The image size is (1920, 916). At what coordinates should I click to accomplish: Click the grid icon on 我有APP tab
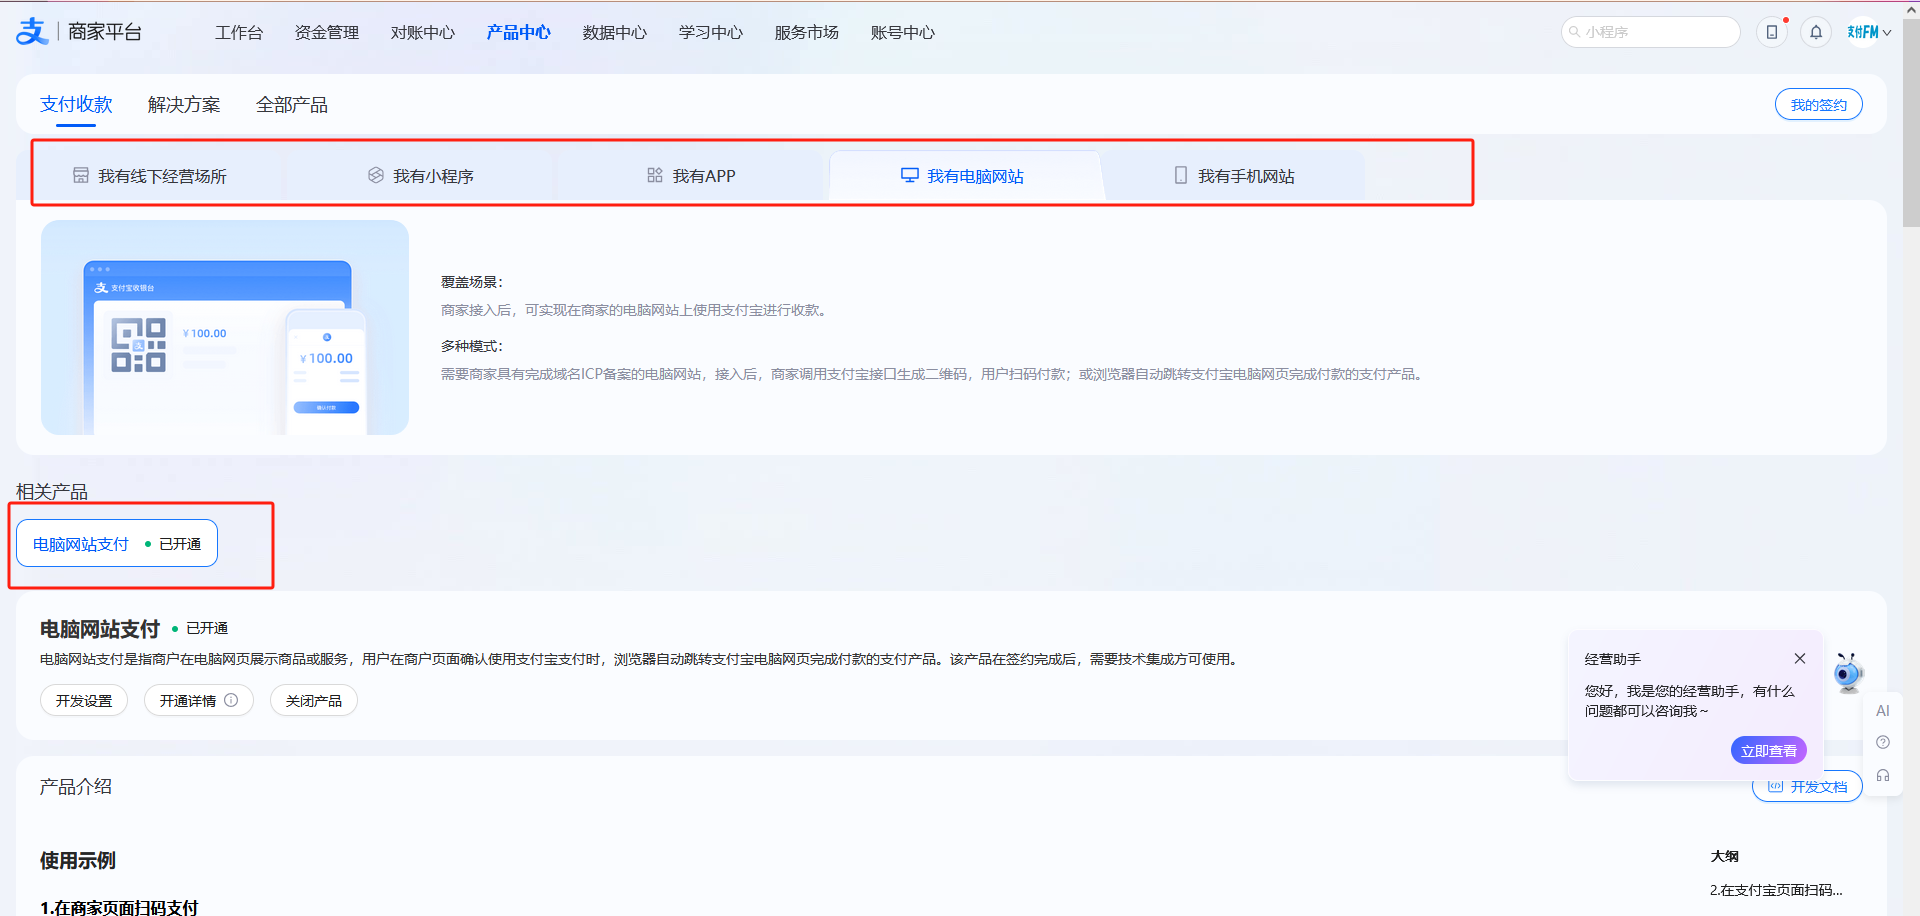(655, 175)
